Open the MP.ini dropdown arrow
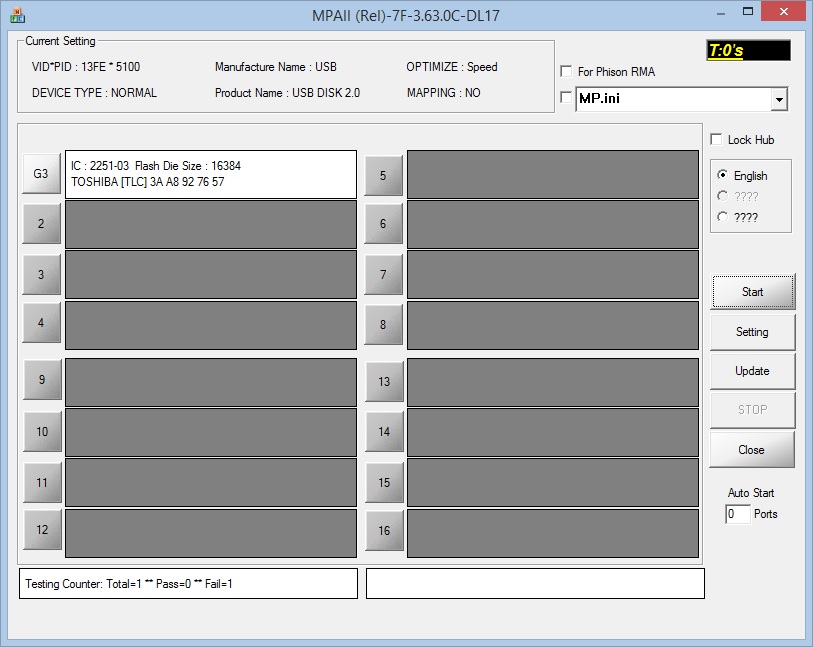The height and width of the screenshot is (647, 813). pyautogui.click(x=779, y=99)
